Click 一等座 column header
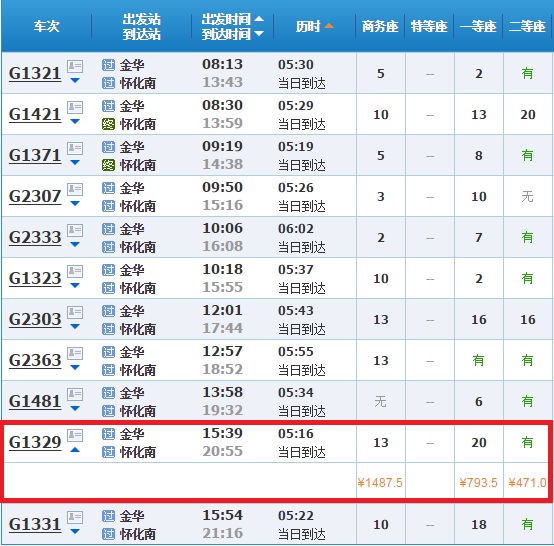 (x=478, y=26)
